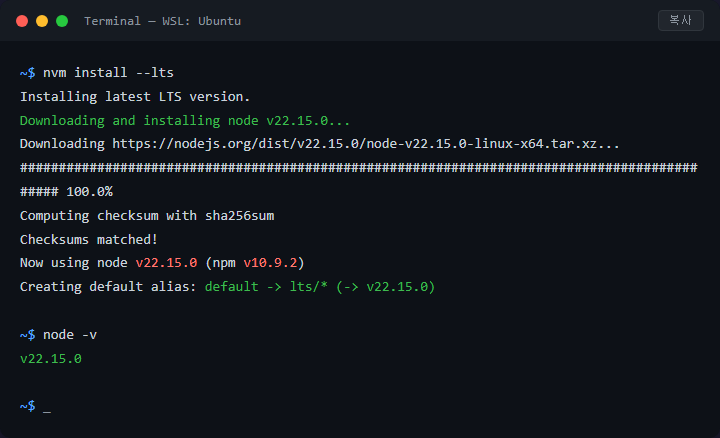Click the blinking cursor at the last prompt
The width and height of the screenshot is (720, 438).
[x=47, y=410]
